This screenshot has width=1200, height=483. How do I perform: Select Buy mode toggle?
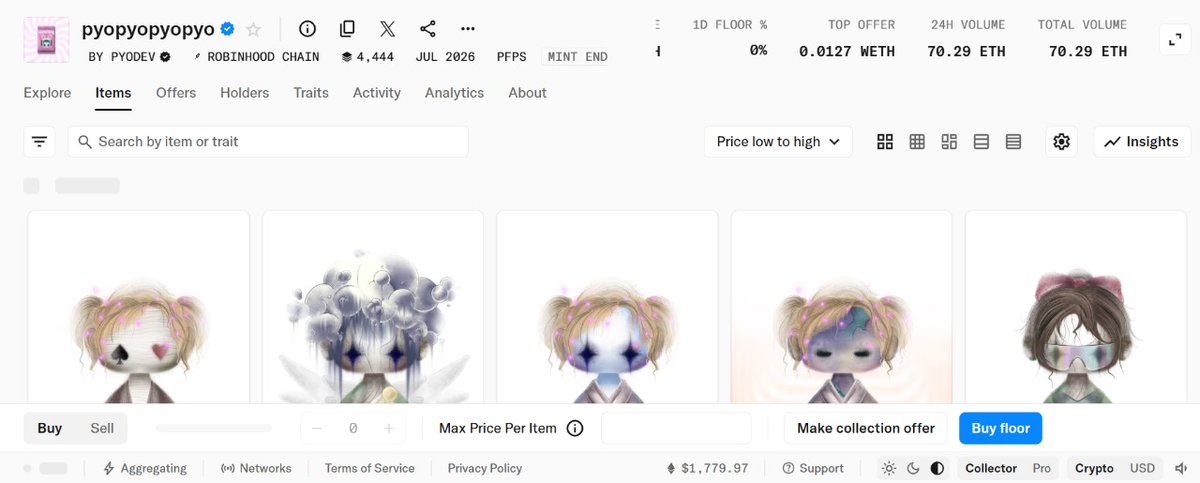point(50,428)
